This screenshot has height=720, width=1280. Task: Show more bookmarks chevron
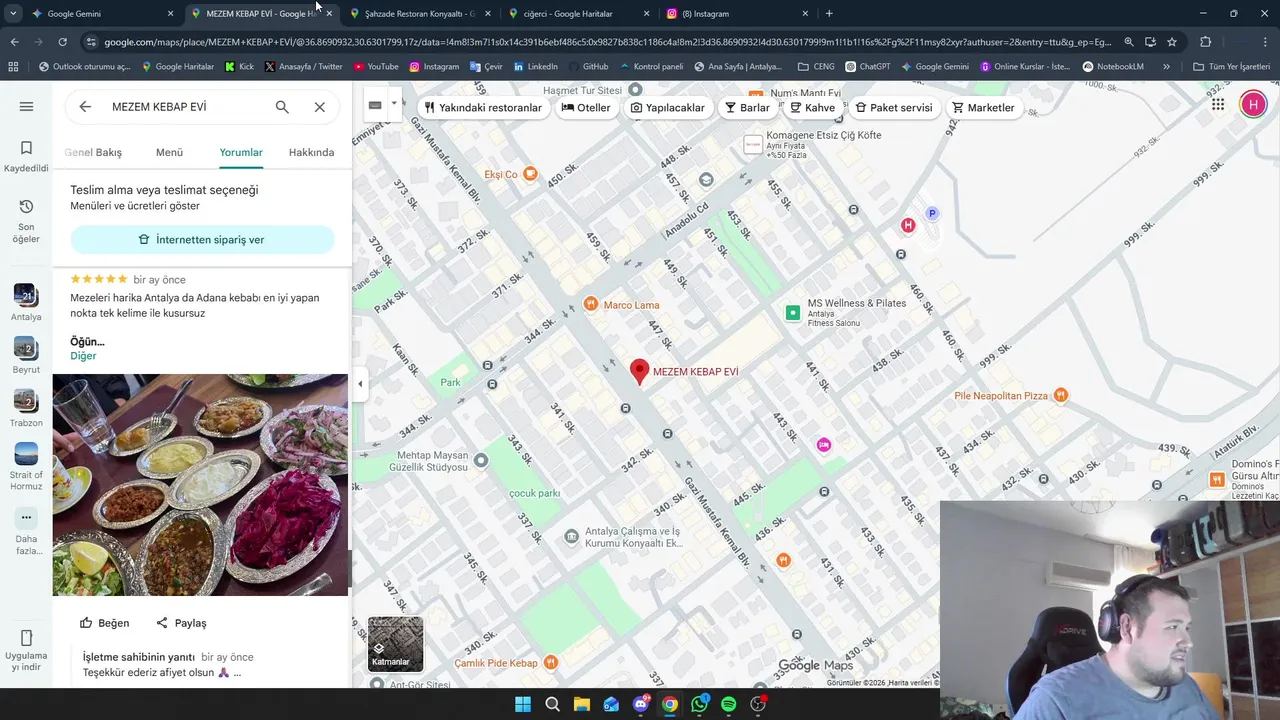[x=1166, y=67]
